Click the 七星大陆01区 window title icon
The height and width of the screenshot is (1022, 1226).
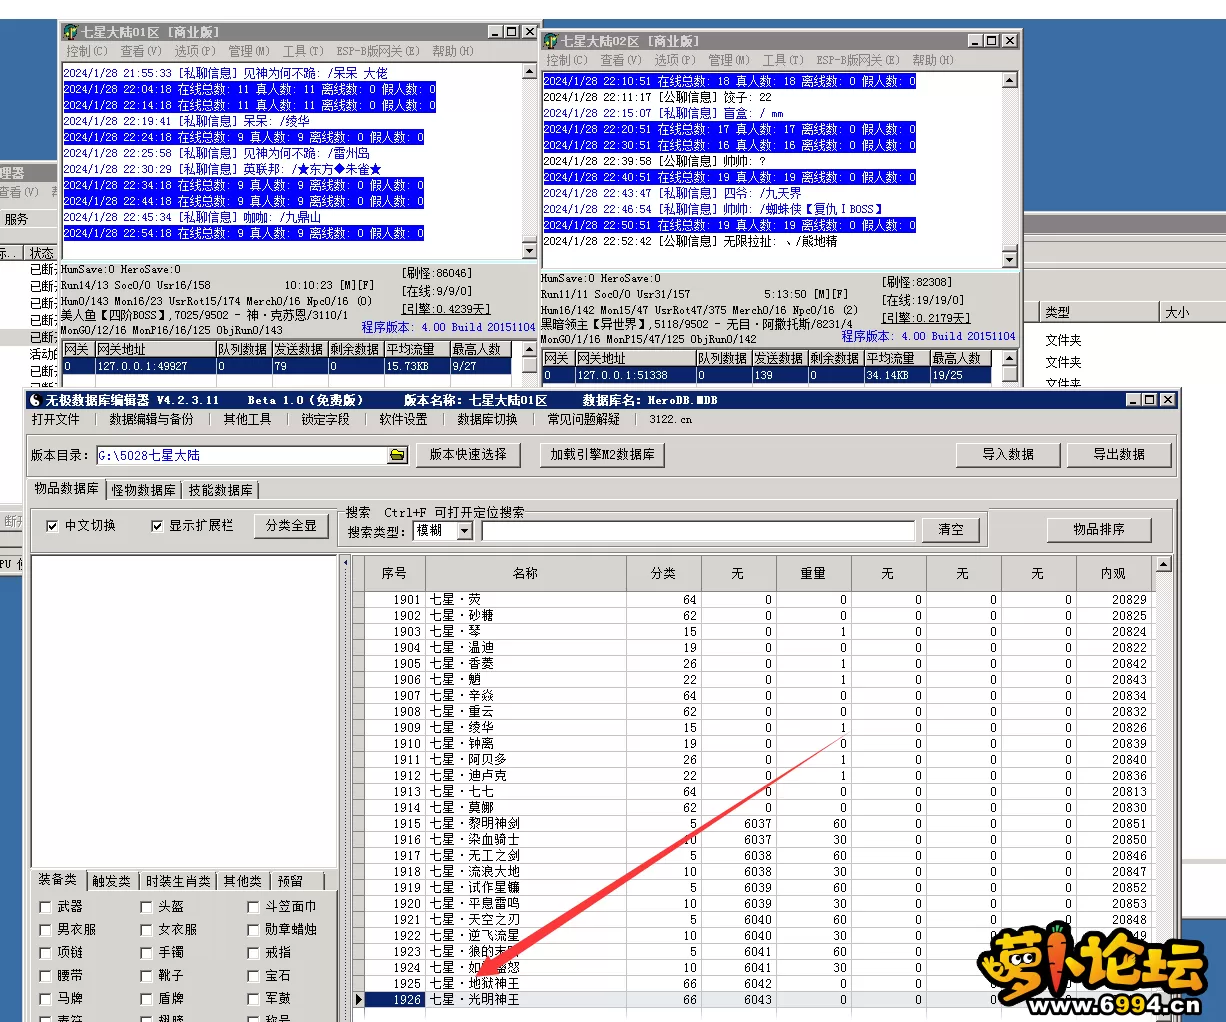72,32
